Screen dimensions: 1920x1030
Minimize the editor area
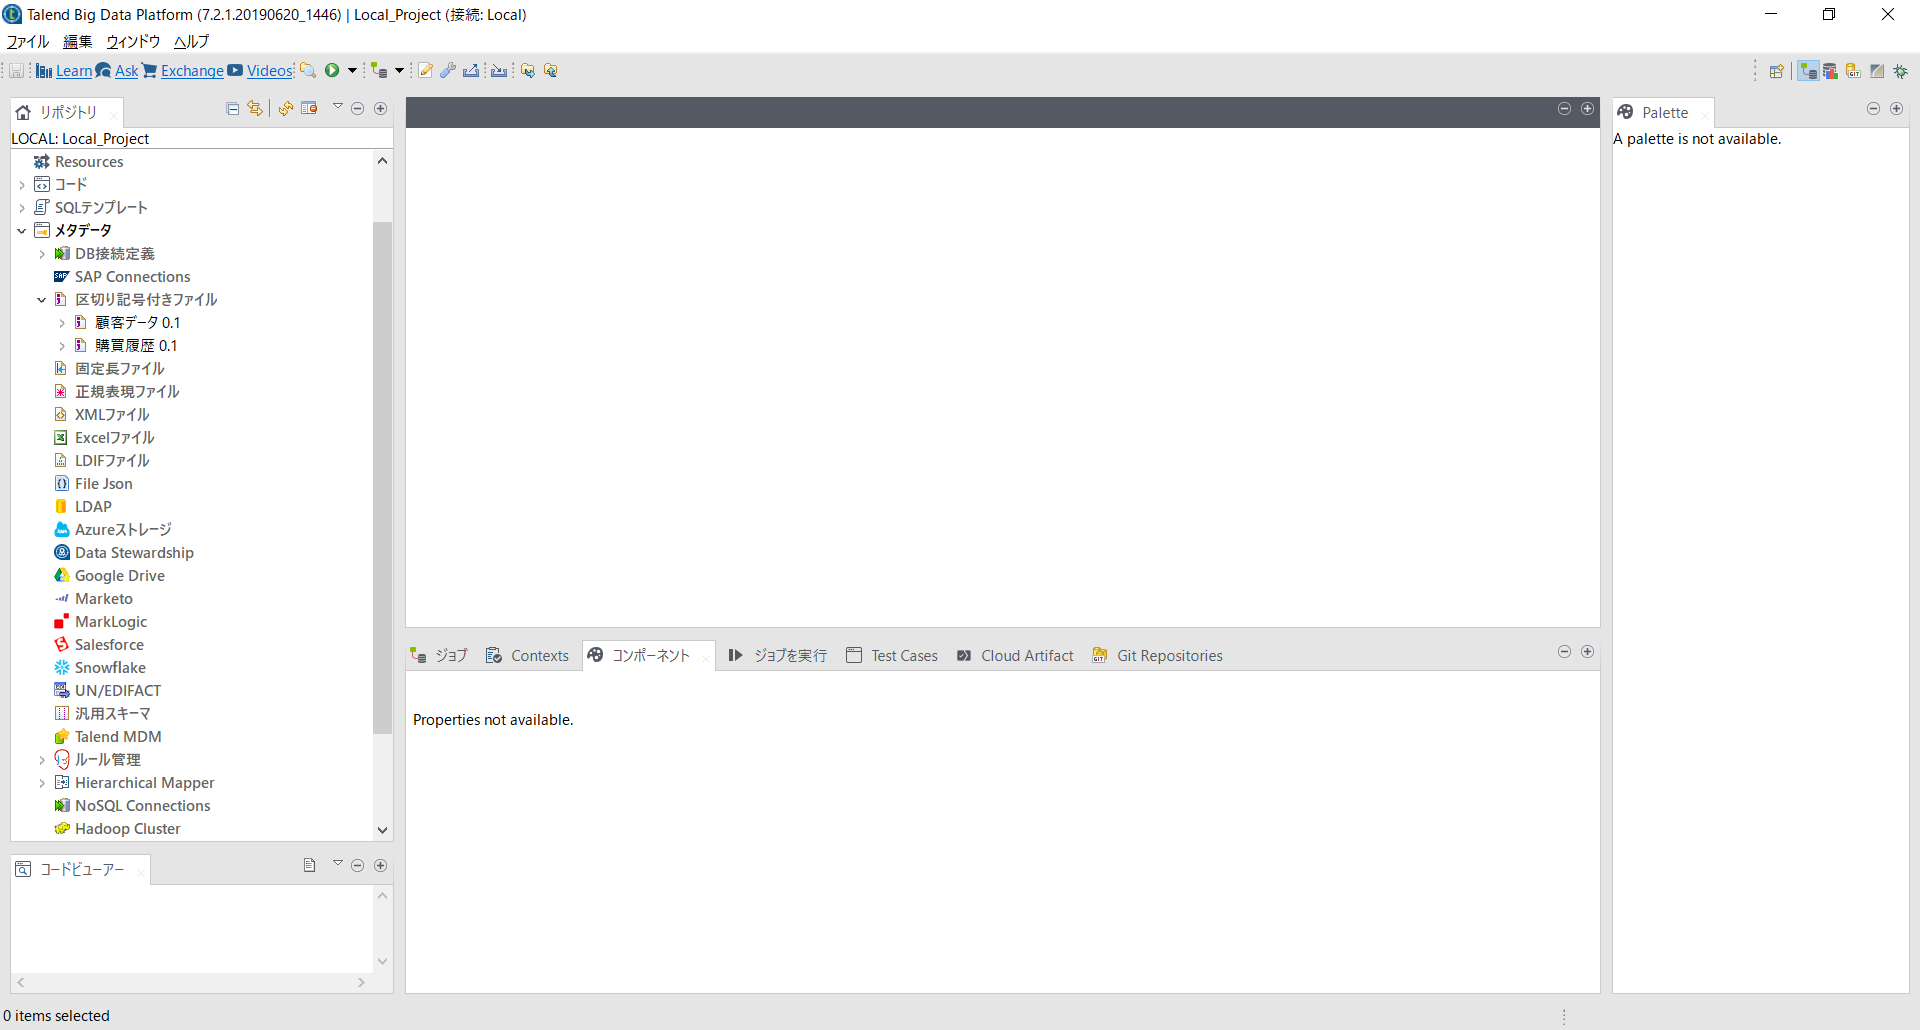click(1565, 109)
